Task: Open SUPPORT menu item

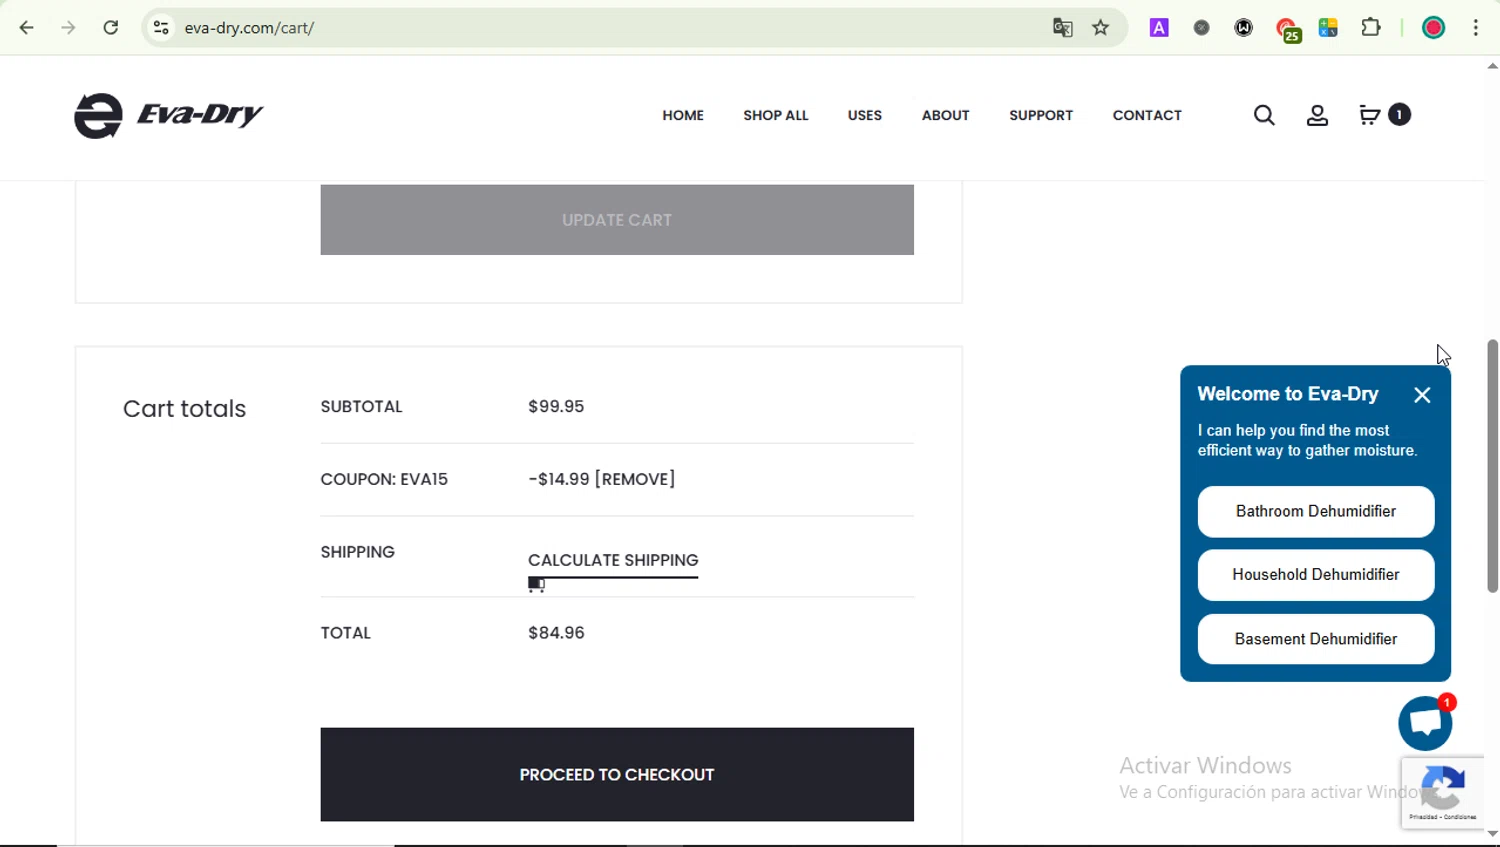Action: point(1041,115)
